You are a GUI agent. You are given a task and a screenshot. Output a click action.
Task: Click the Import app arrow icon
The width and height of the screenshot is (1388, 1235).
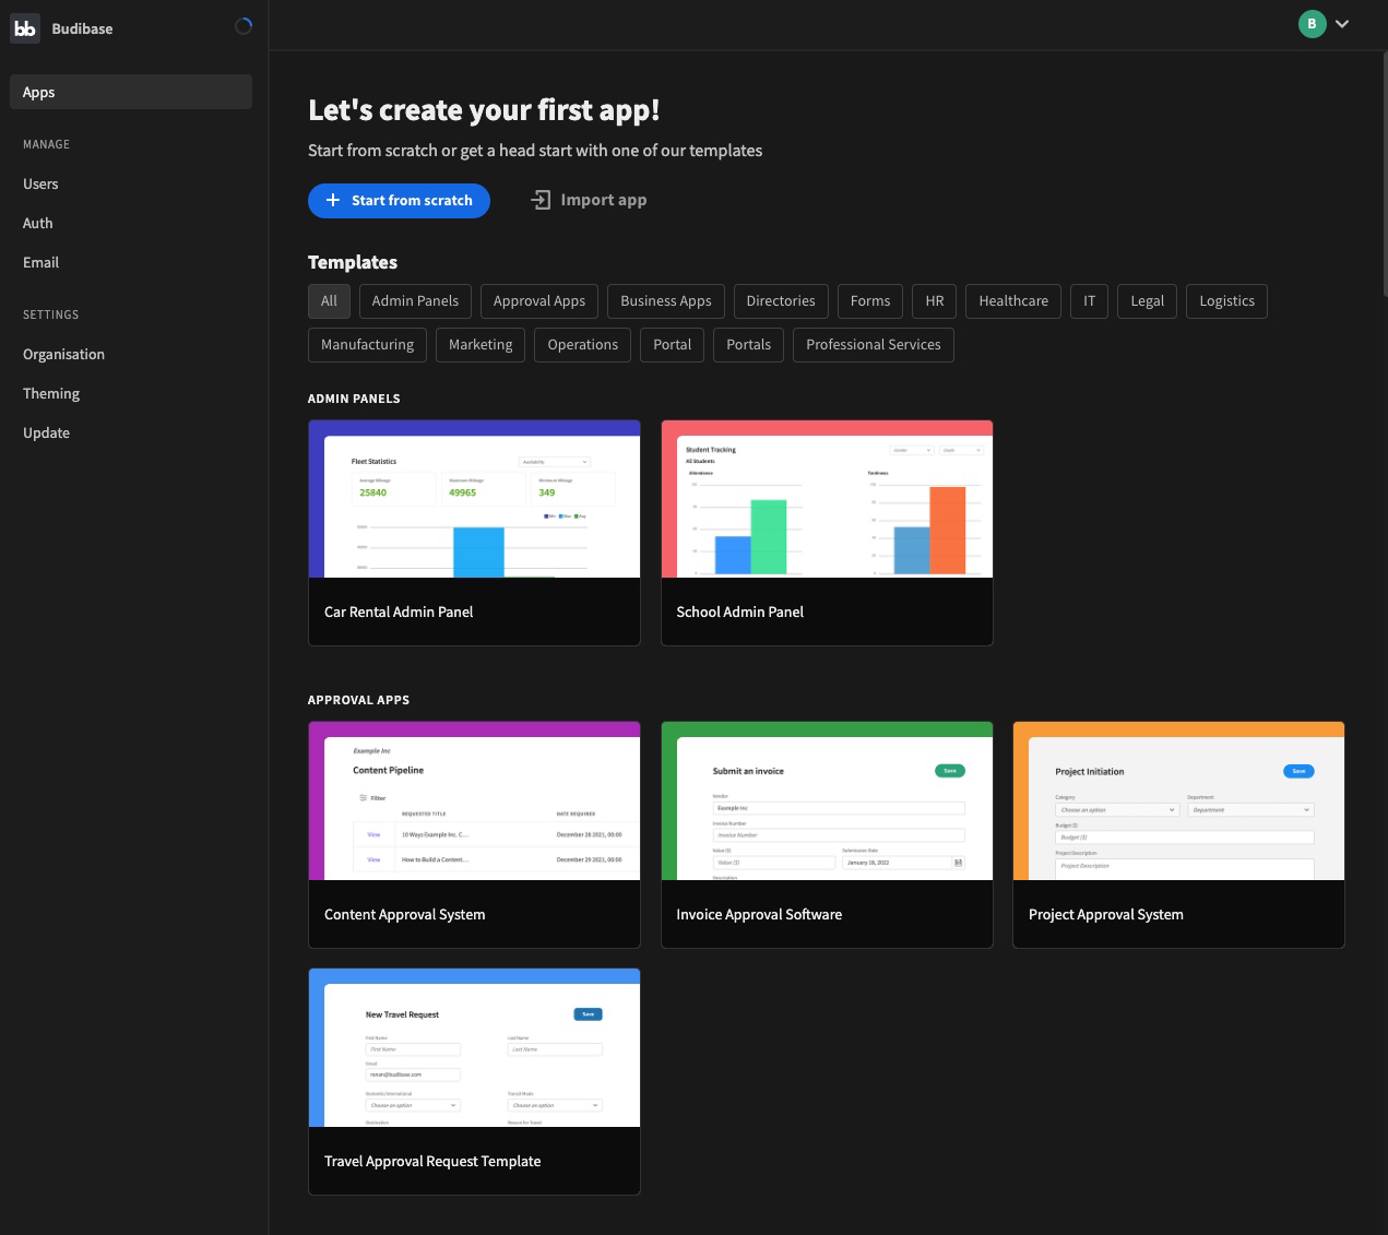[540, 199]
